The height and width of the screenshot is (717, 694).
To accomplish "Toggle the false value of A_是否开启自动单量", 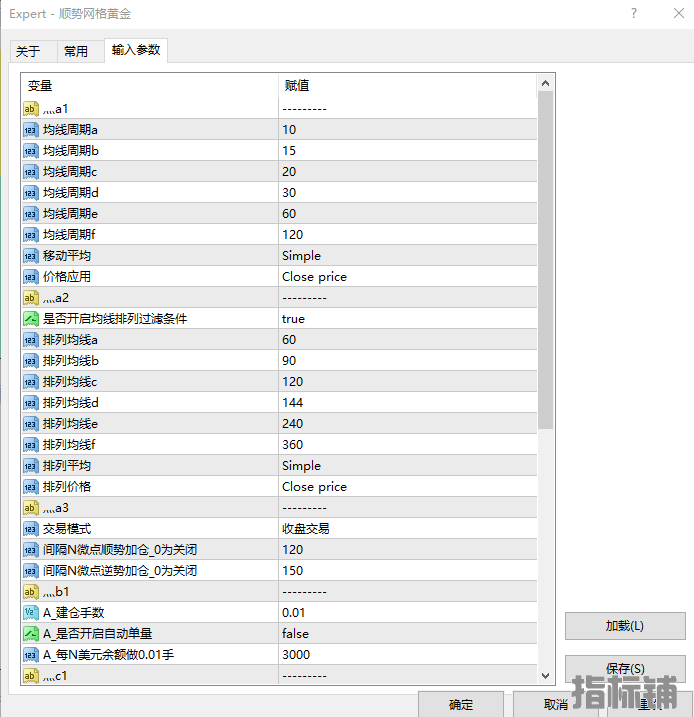I will 407,634.
